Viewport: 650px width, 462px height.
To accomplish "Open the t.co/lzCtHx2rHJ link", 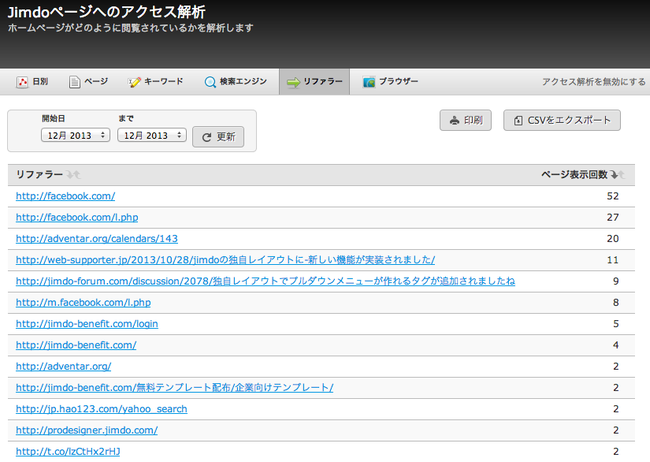I will tap(68, 451).
